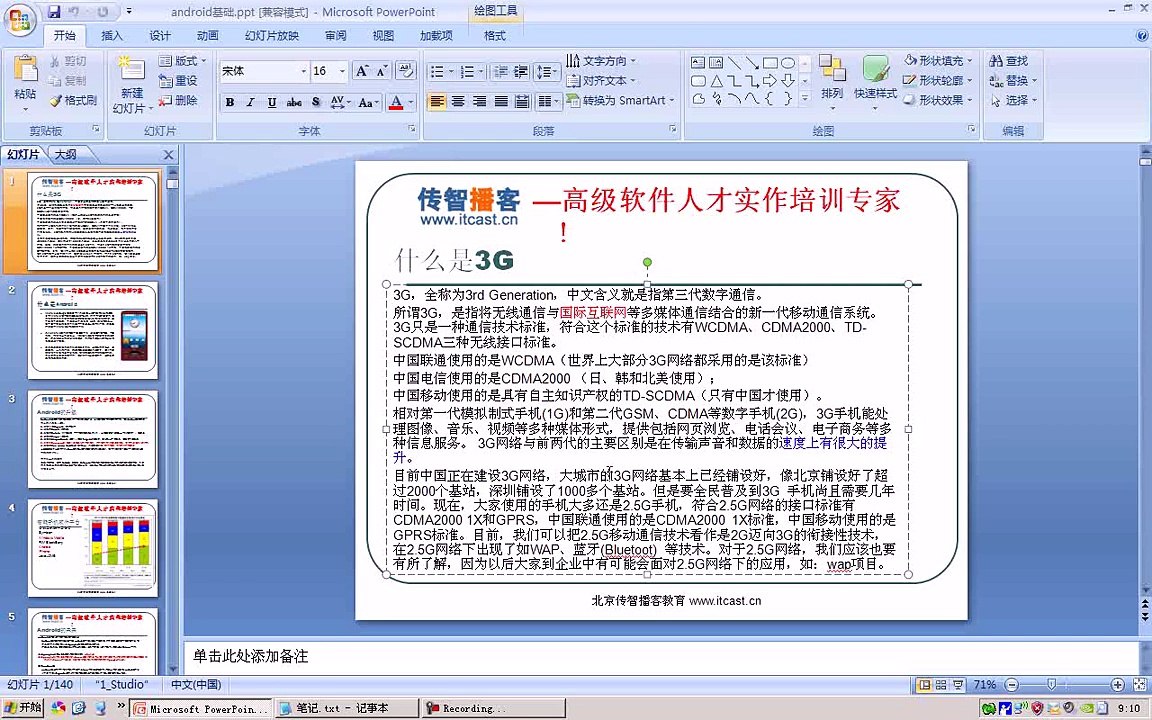Save the presentation via quick access toolbar

[54, 12]
